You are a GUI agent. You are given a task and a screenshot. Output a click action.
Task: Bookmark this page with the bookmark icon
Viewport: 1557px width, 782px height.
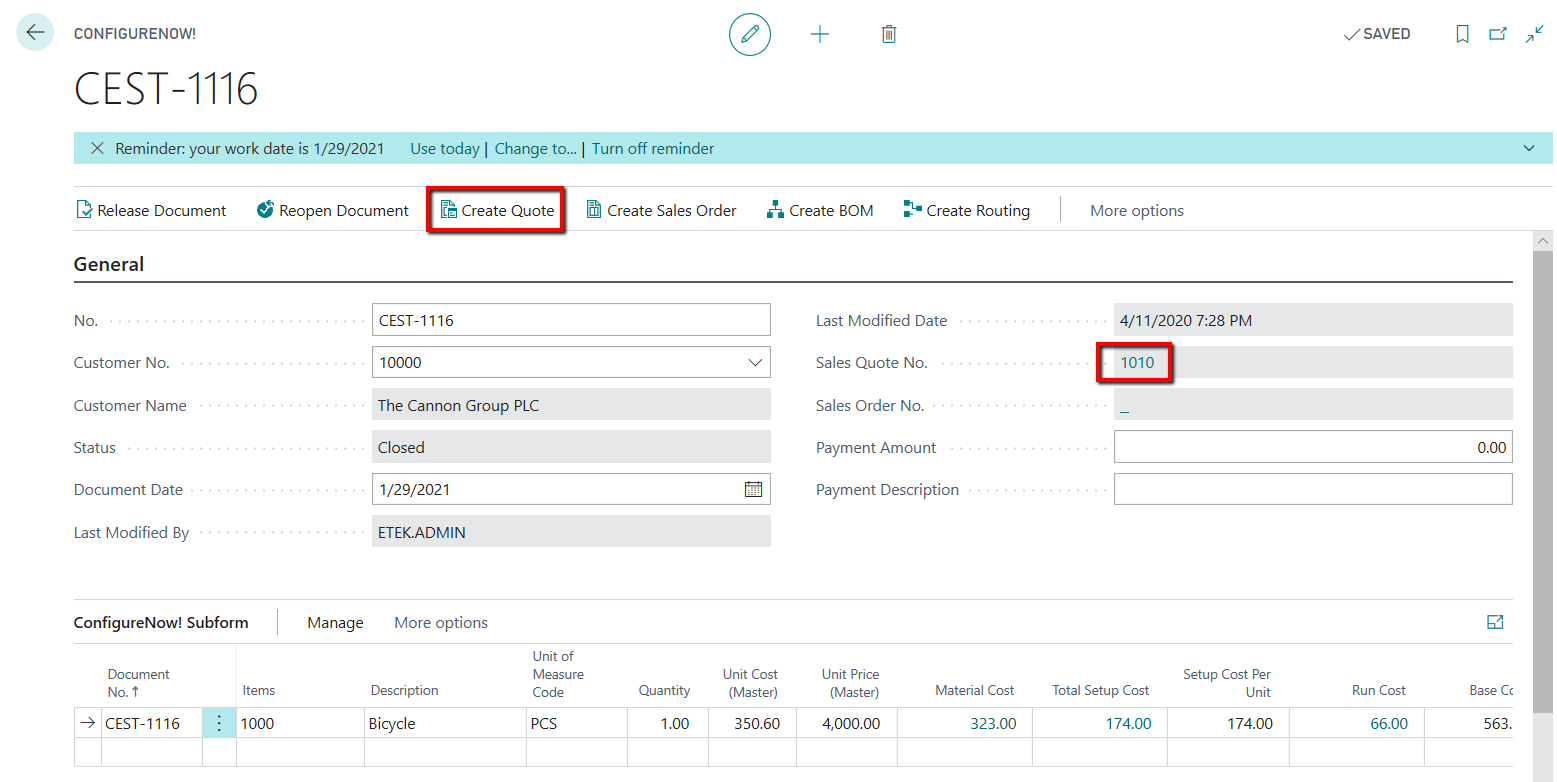click(x=1462, y=34)
